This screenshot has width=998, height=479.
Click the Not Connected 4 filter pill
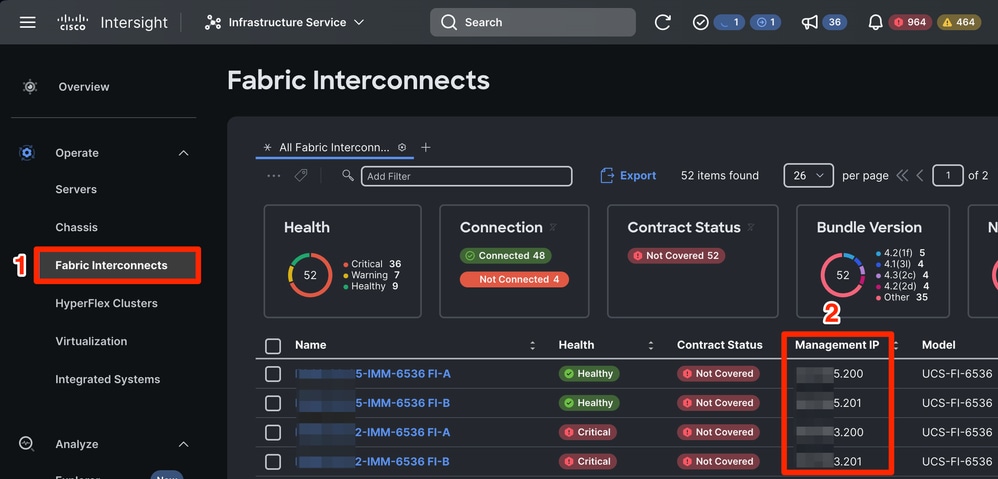tap(514, 279)
